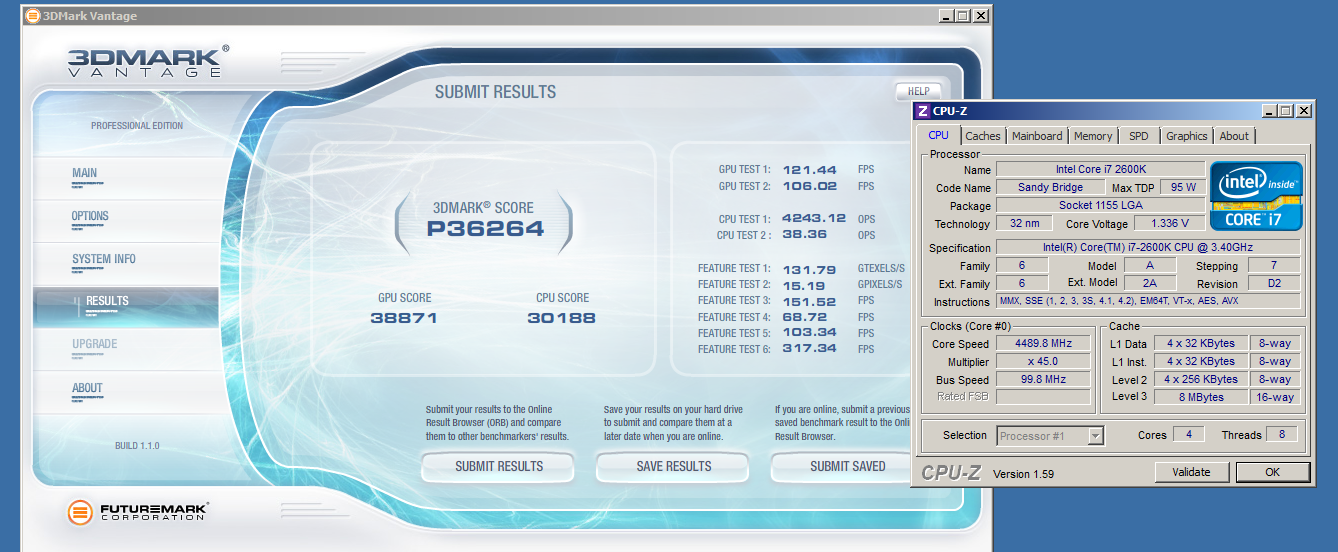1338x552 pixels.
Task: Click the Level 2 cache value 4 x 256 KBytes
Action: [x=1200, y=379]
